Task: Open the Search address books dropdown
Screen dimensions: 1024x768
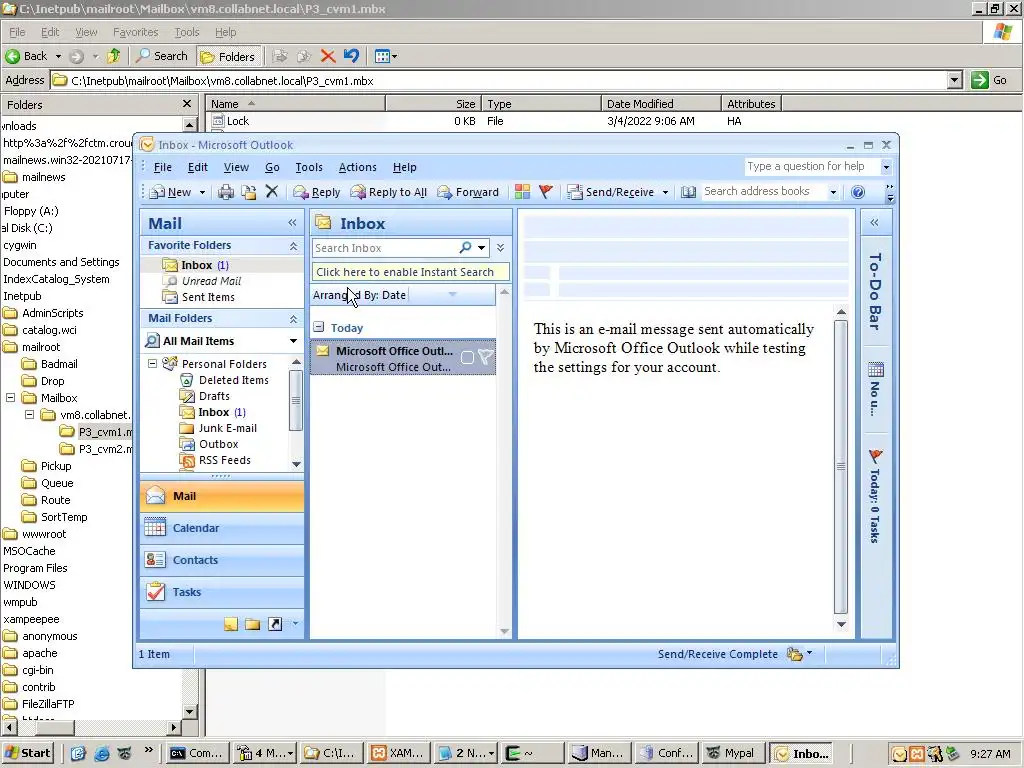Action: [833, 192]
